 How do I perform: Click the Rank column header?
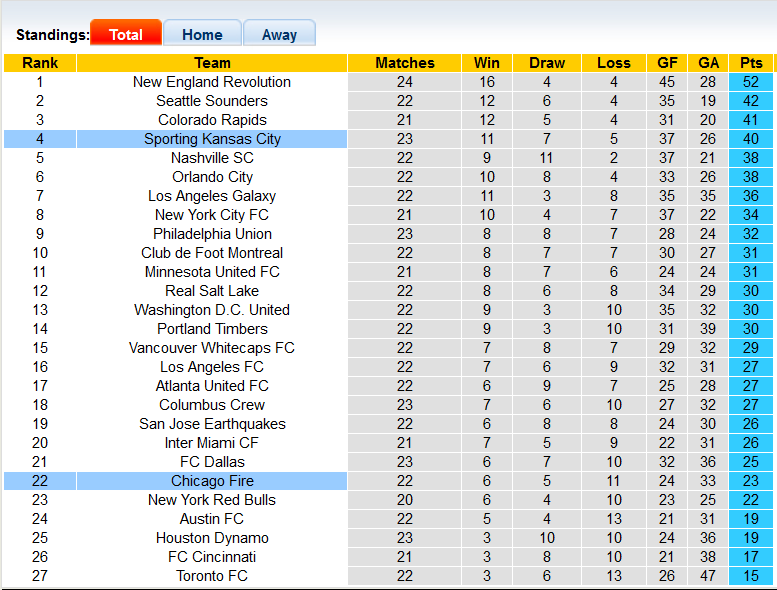(x=40, y=63)
